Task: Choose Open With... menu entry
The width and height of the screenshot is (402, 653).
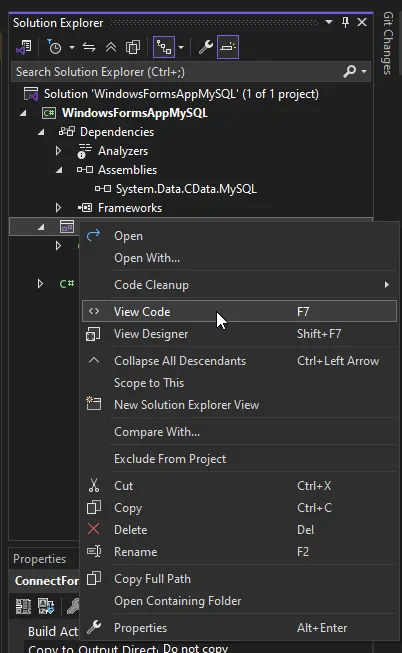Action: (x=239, y=258)
